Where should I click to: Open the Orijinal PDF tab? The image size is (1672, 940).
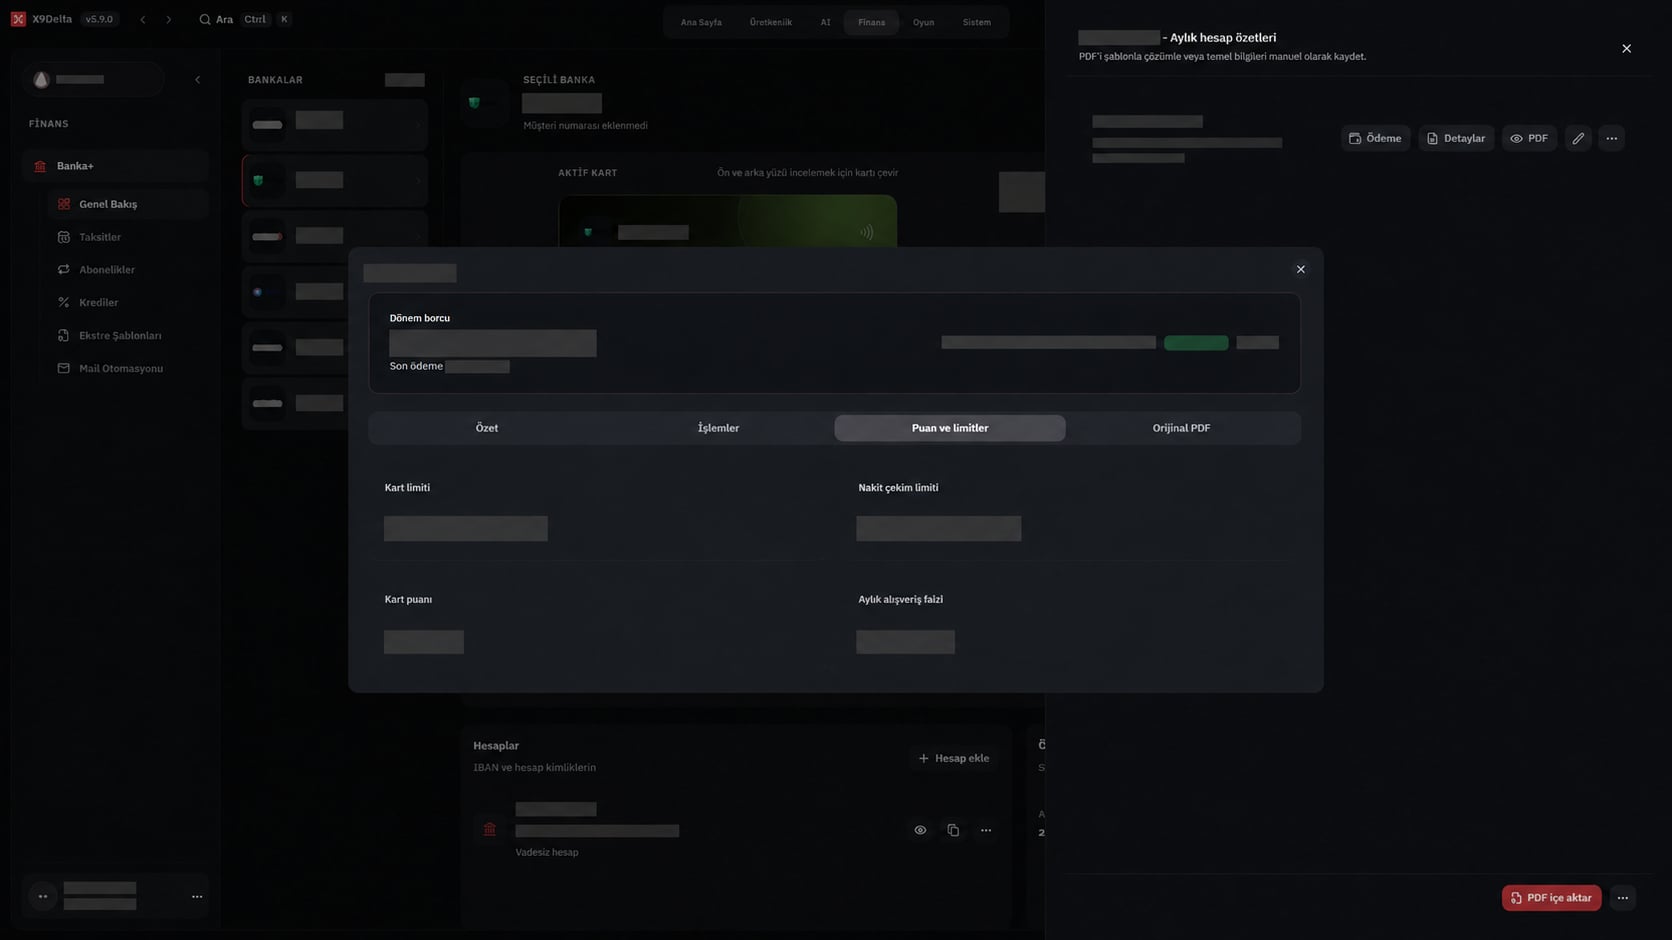tap(1181, 428)
